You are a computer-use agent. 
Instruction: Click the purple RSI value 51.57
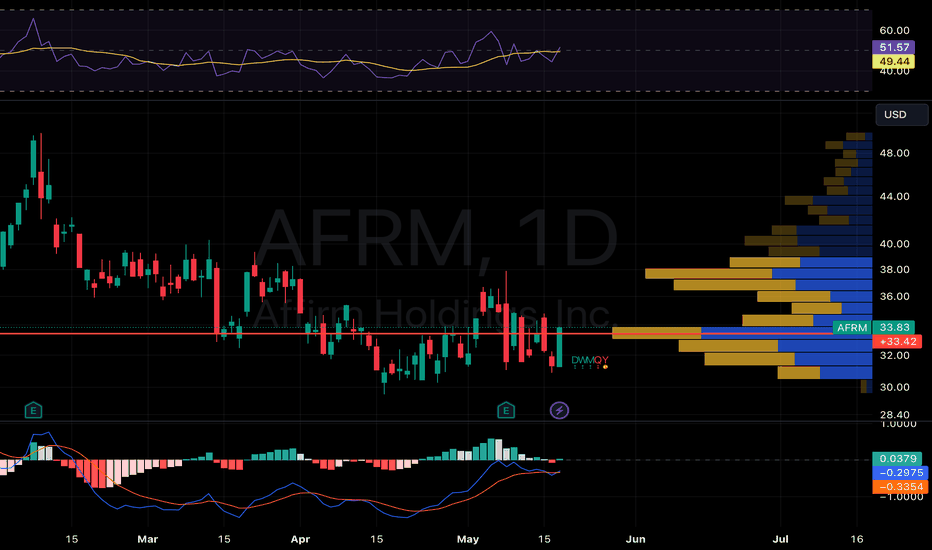893,47
